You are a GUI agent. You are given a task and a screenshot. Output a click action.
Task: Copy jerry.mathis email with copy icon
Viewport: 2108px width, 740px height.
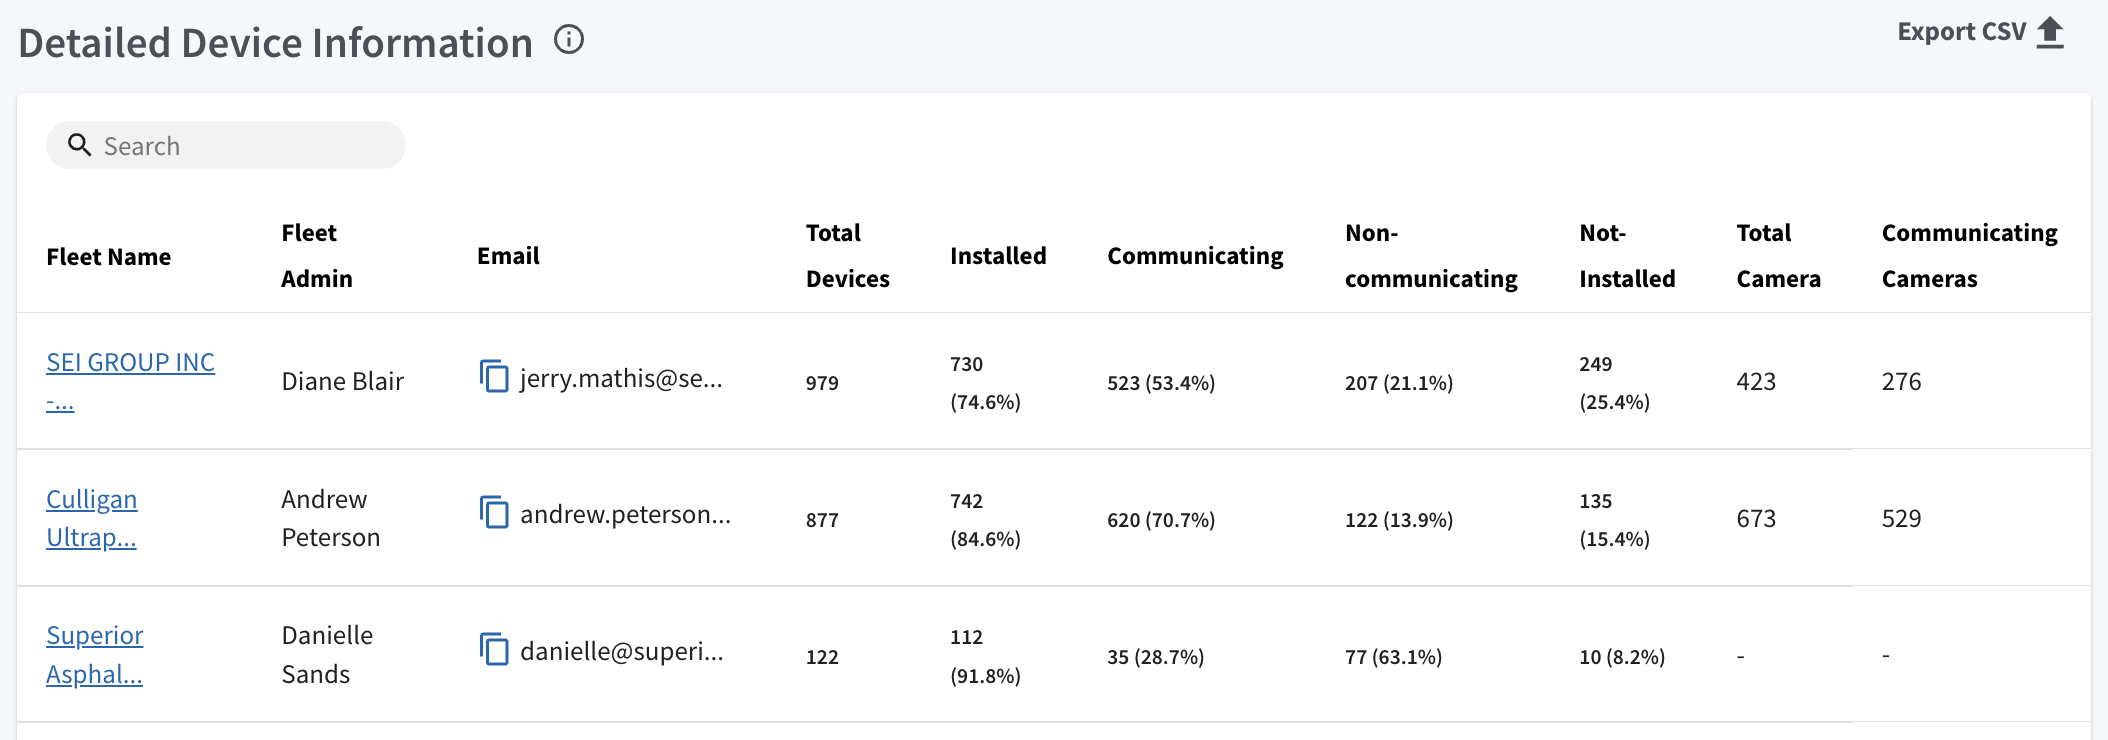tap(494, 376)
